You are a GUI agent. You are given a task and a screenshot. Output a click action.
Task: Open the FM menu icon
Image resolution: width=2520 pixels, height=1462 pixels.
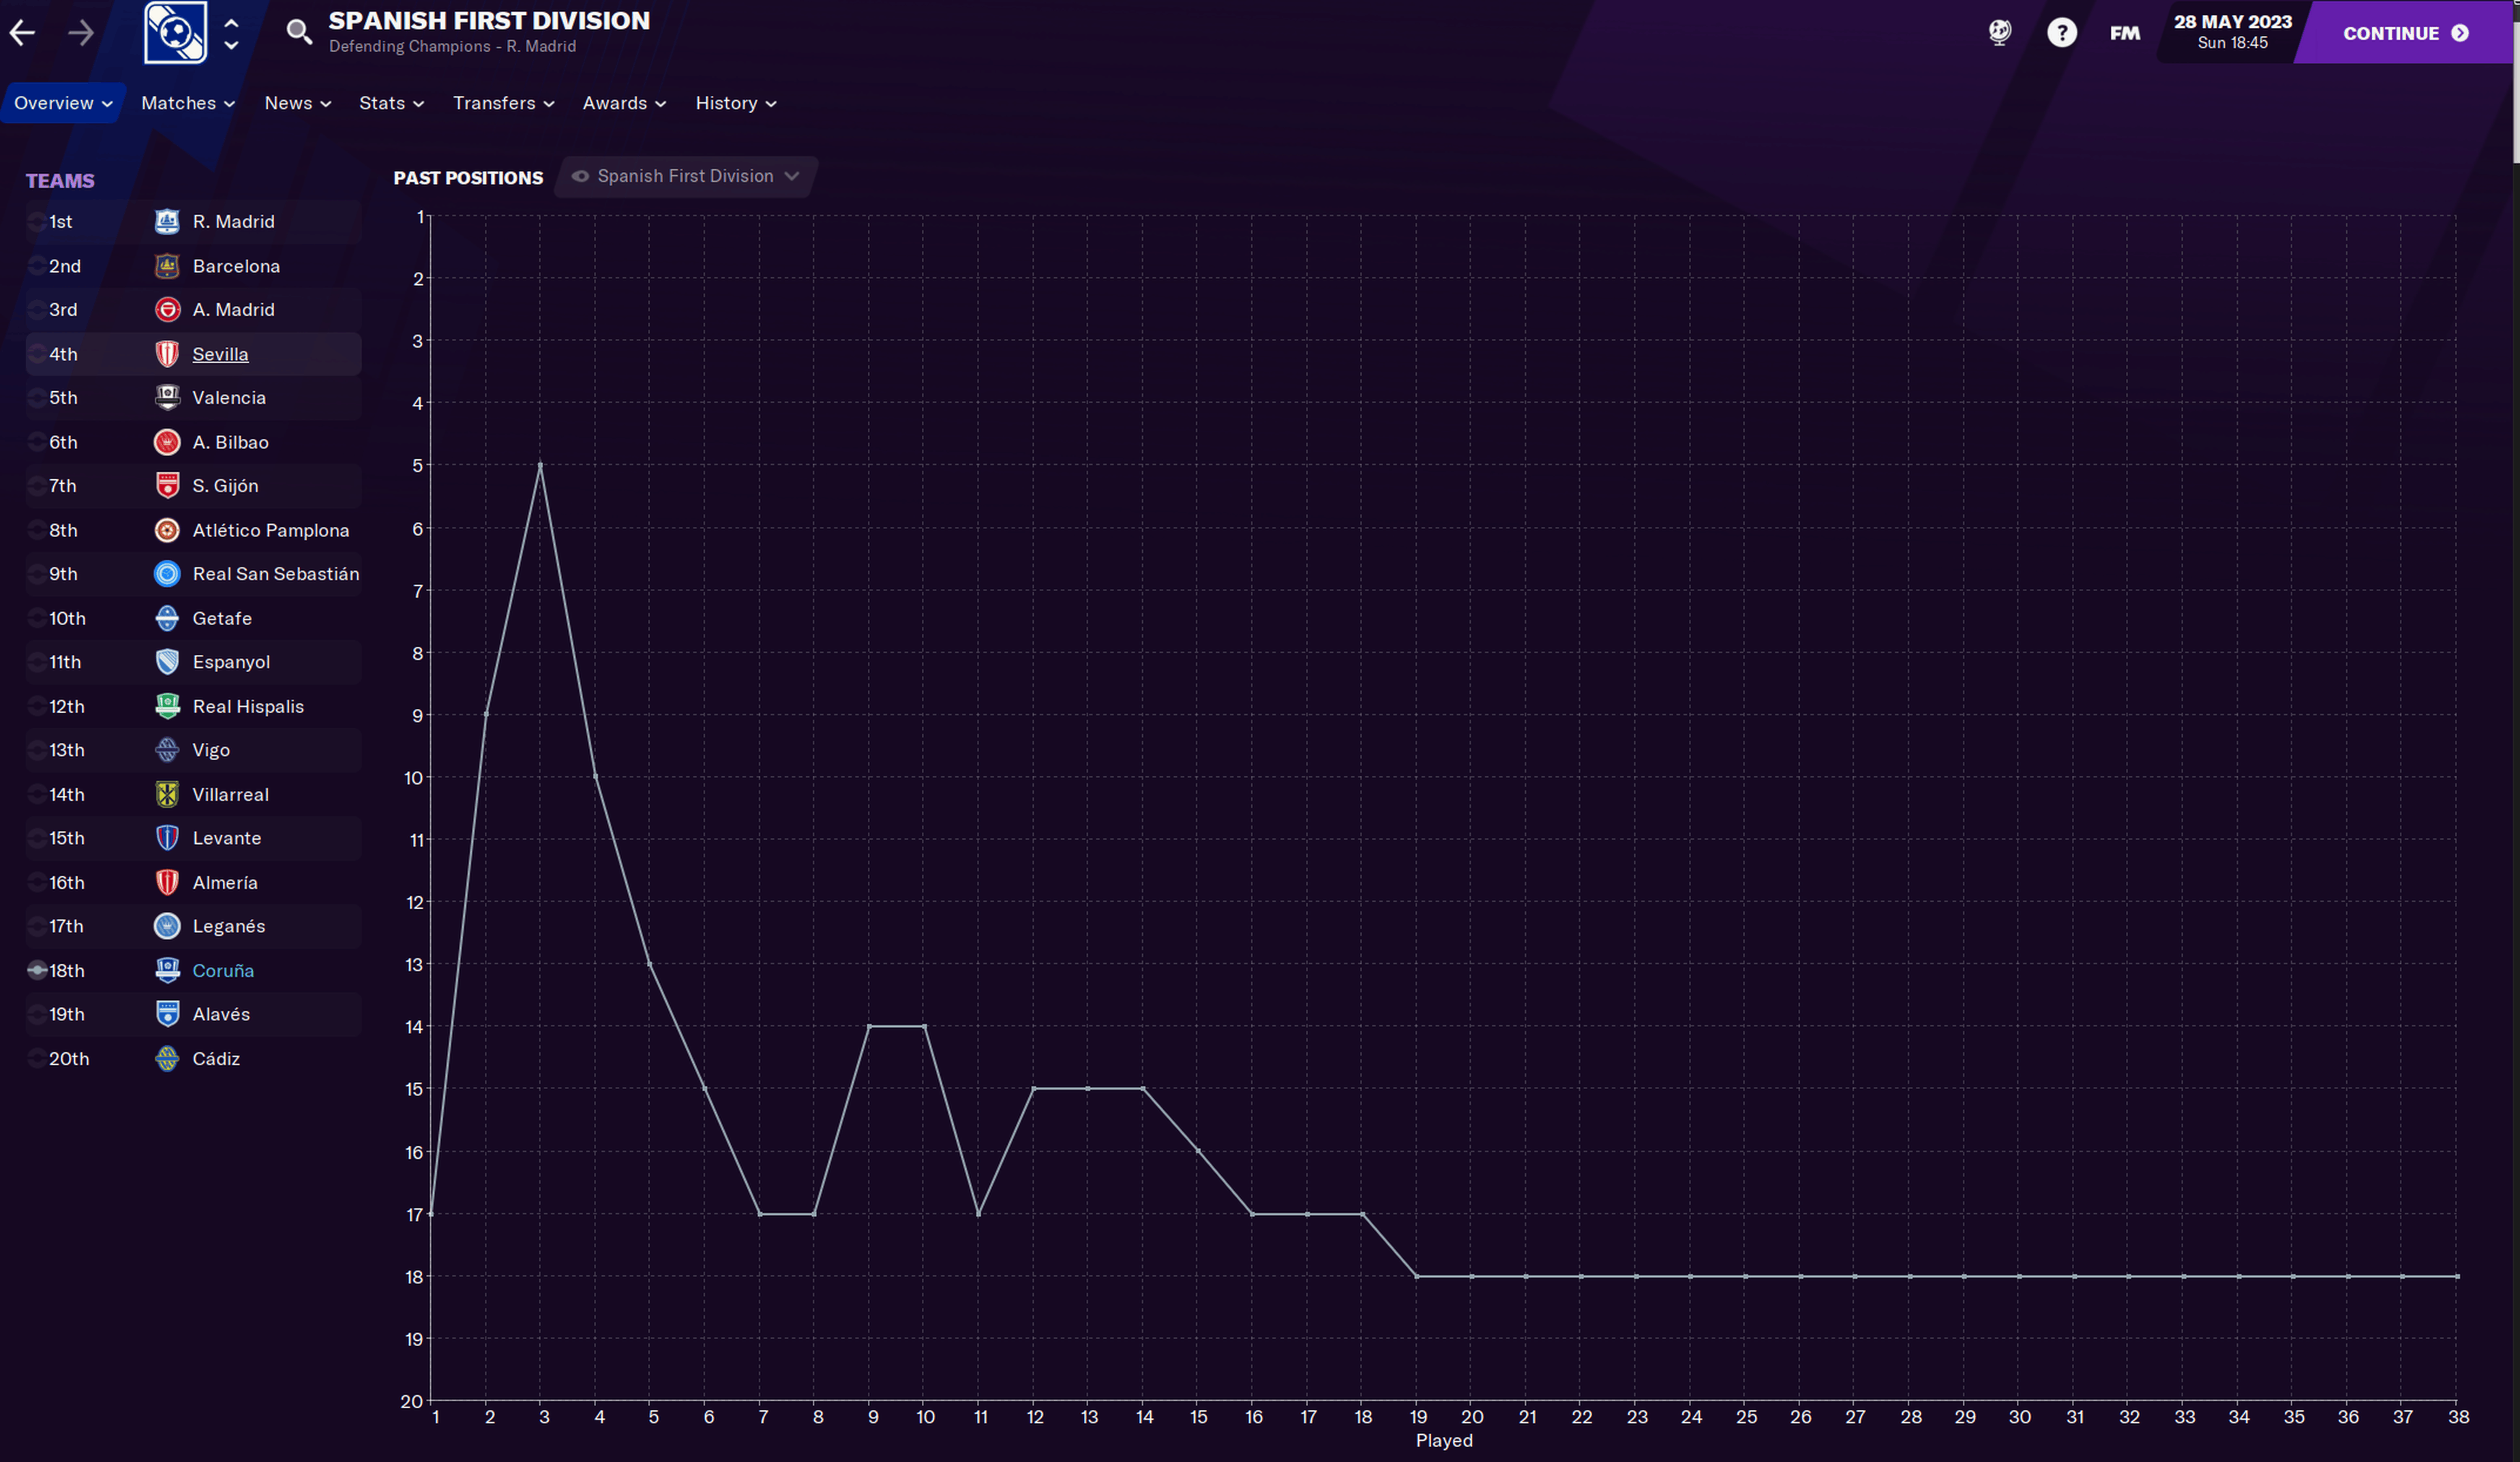click(2125, 33)
